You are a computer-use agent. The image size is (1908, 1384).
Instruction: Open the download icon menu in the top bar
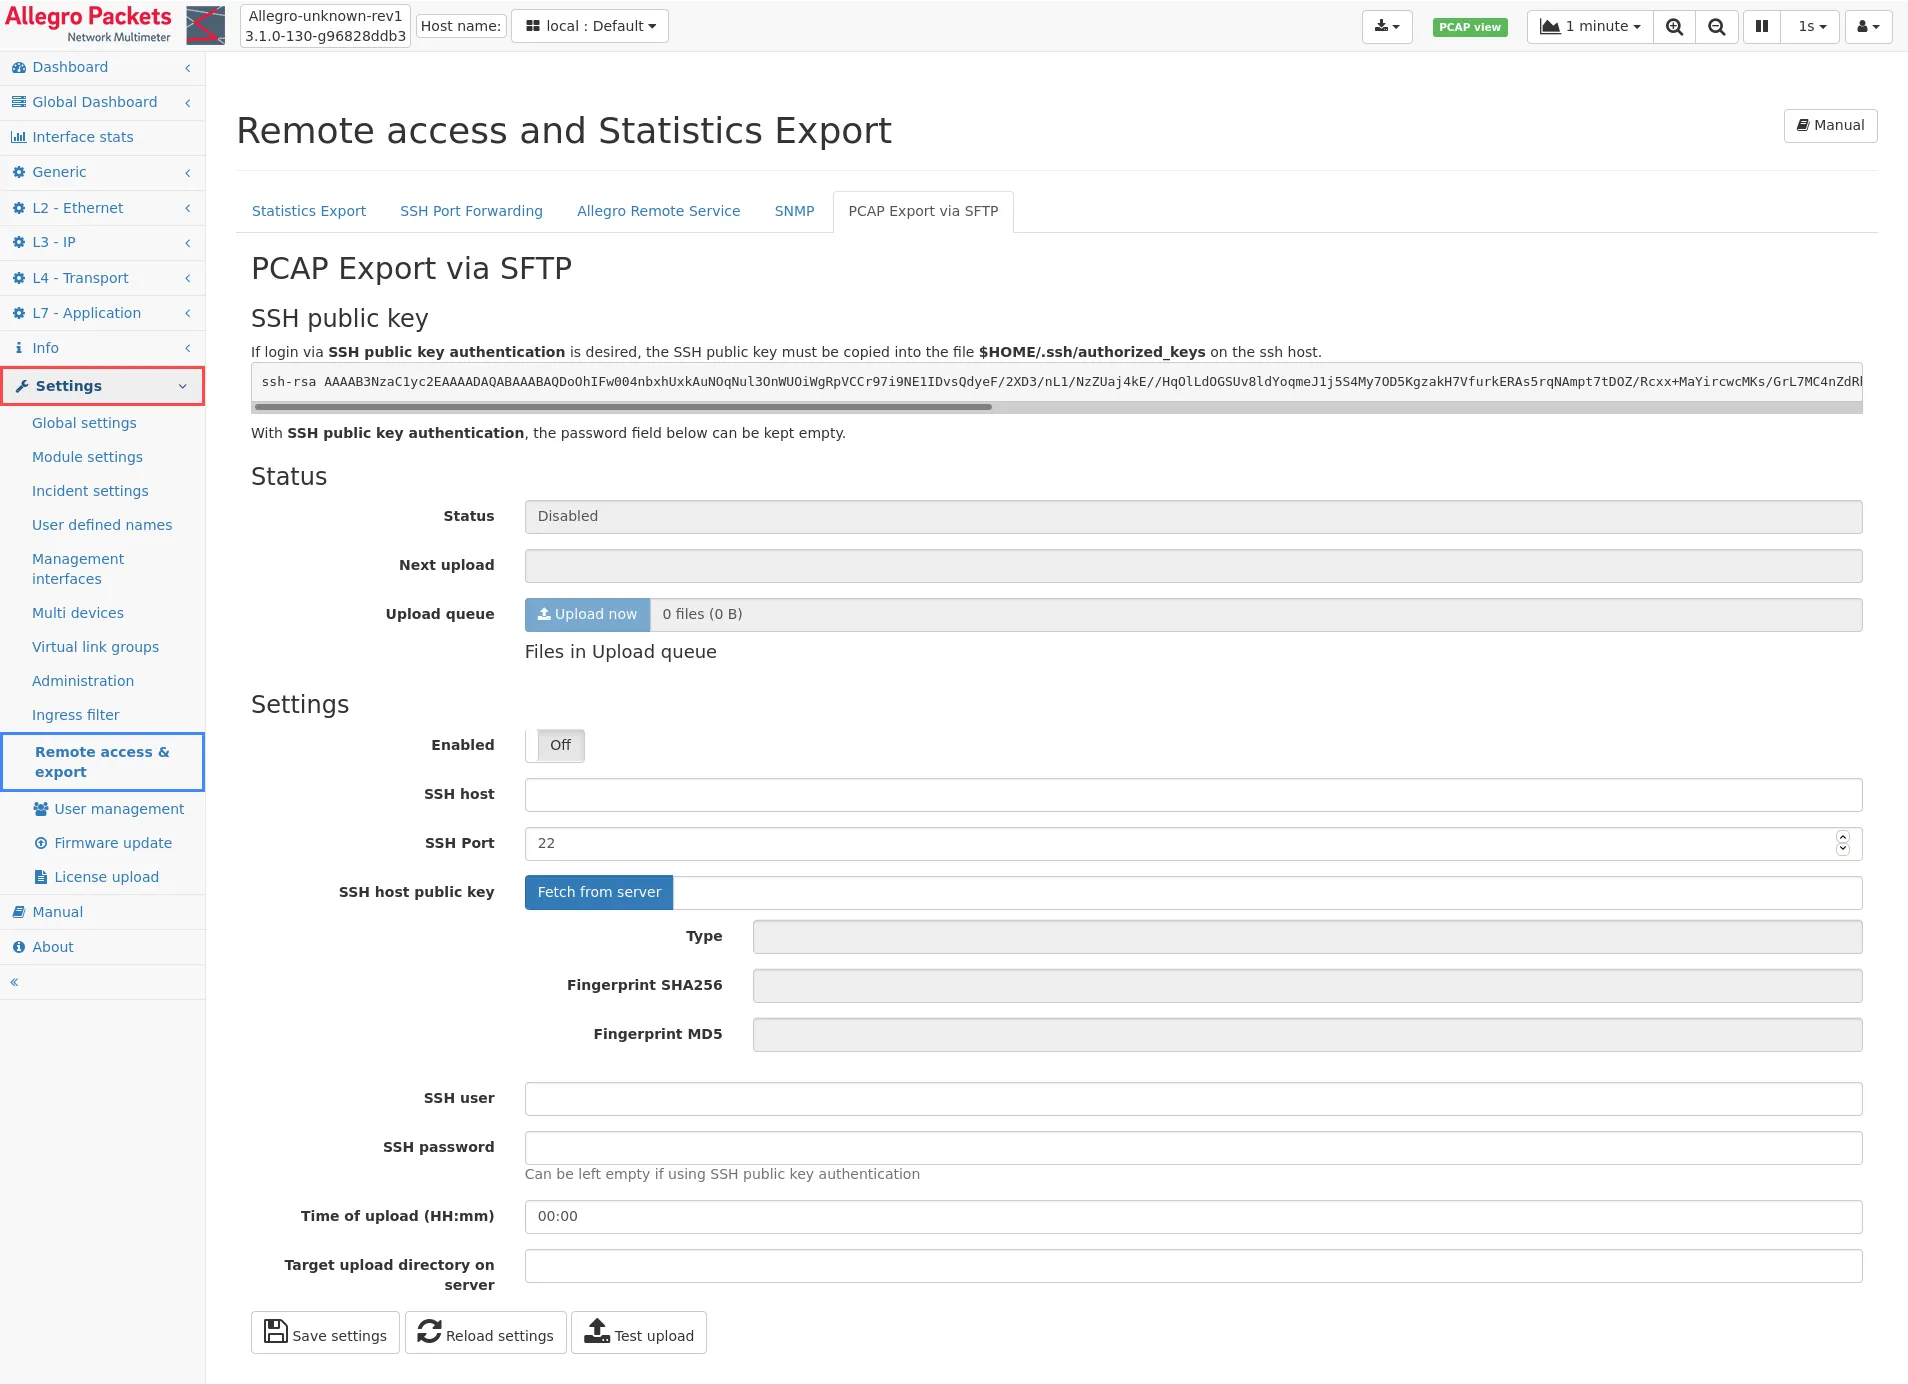(1386, 27)
